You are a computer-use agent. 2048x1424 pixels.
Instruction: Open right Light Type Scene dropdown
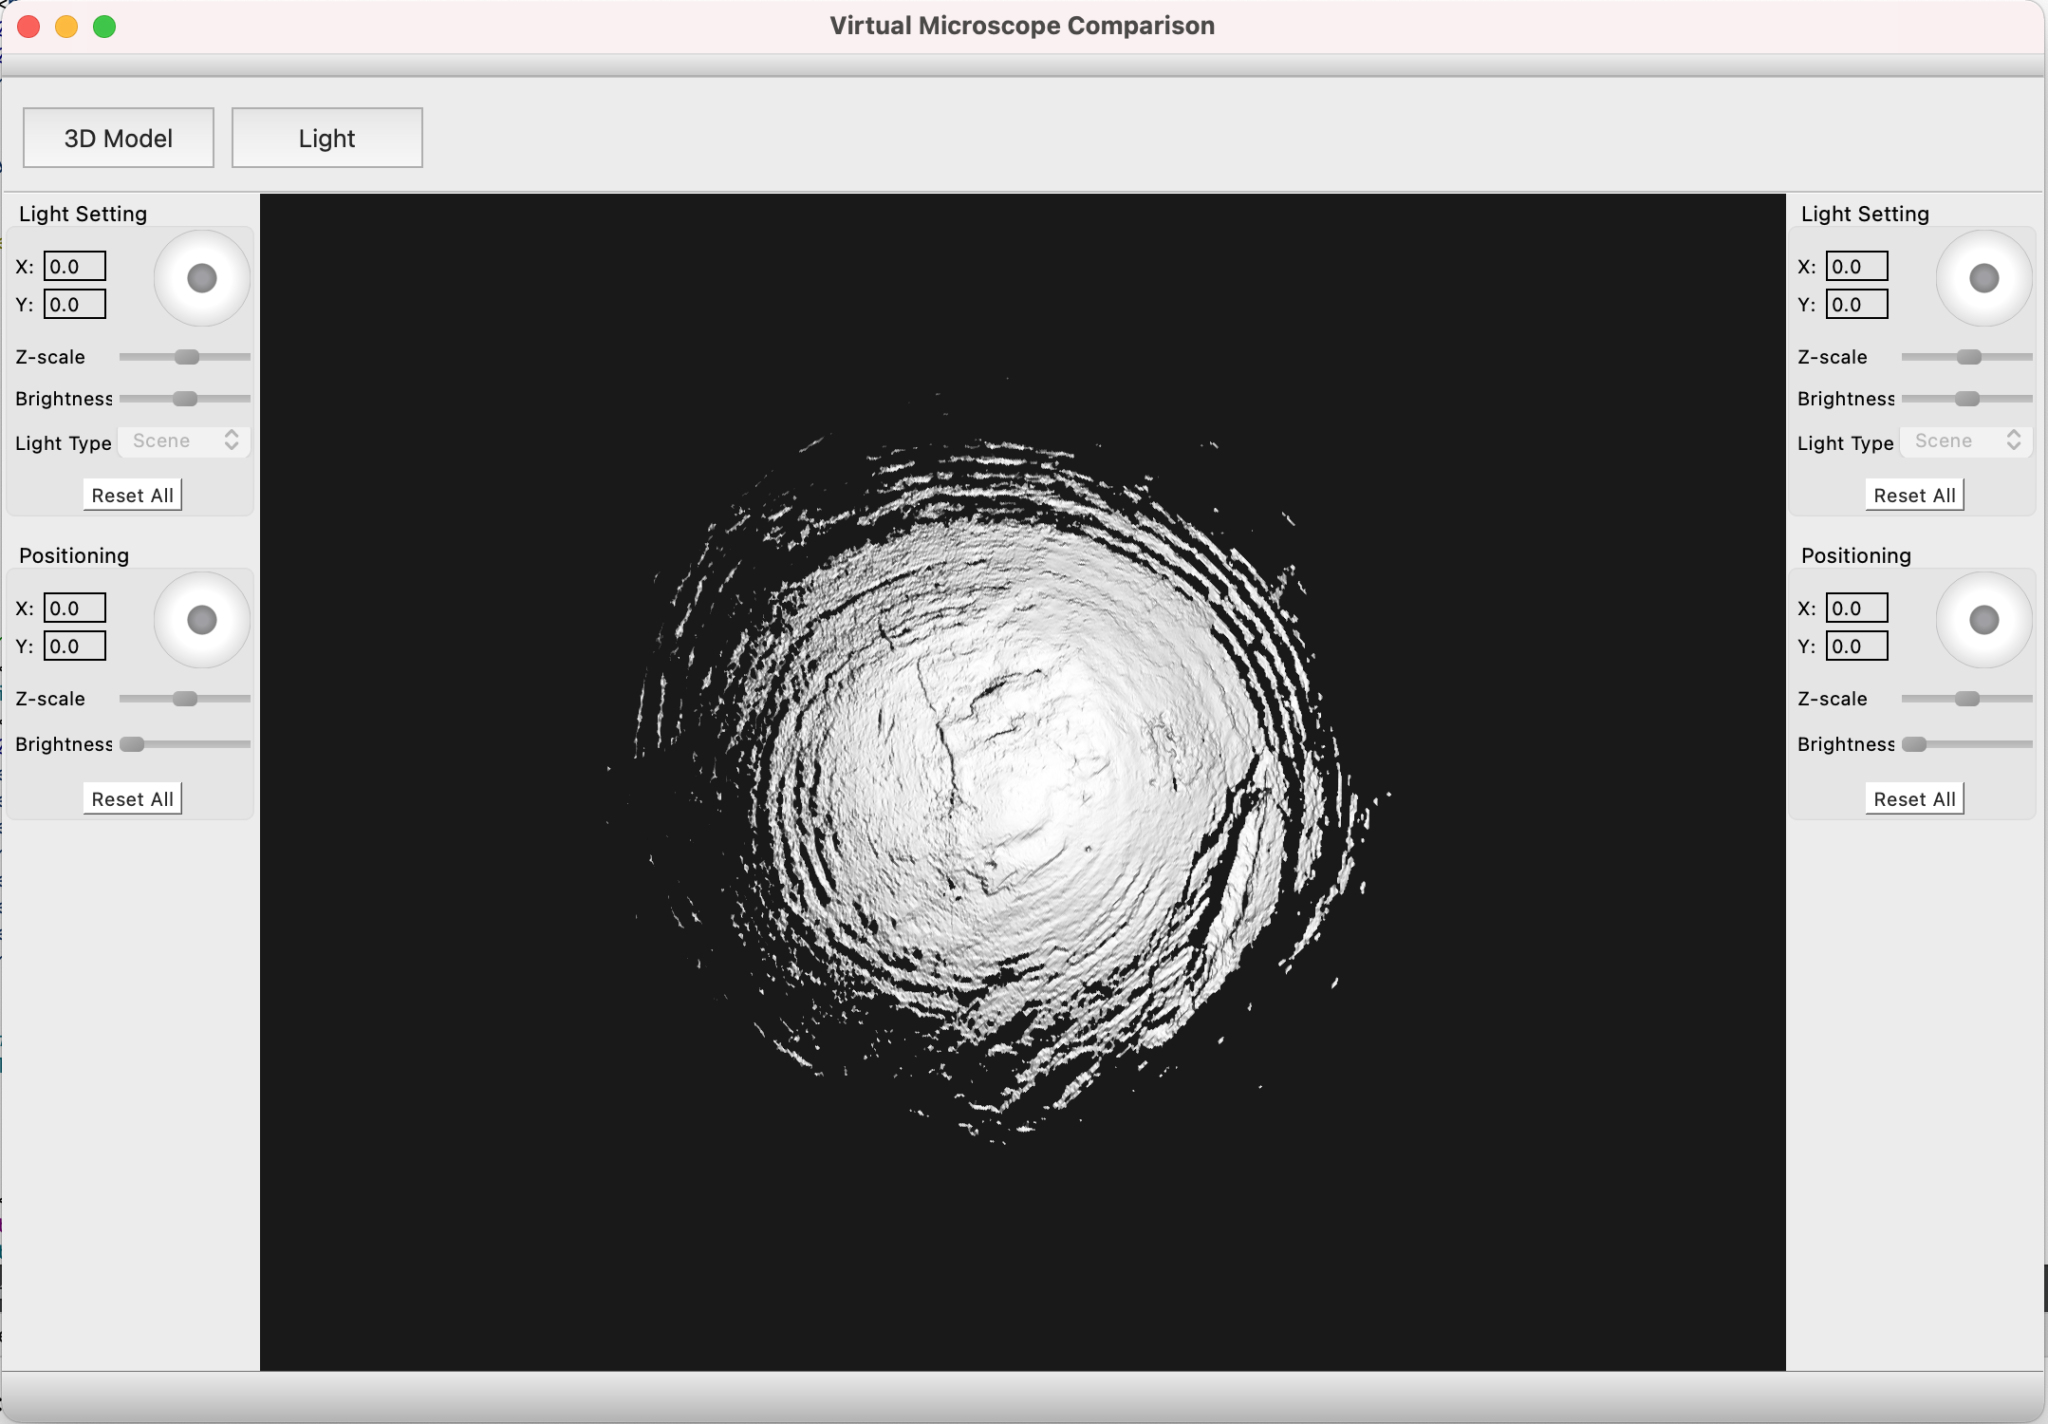coord(1967,441)
